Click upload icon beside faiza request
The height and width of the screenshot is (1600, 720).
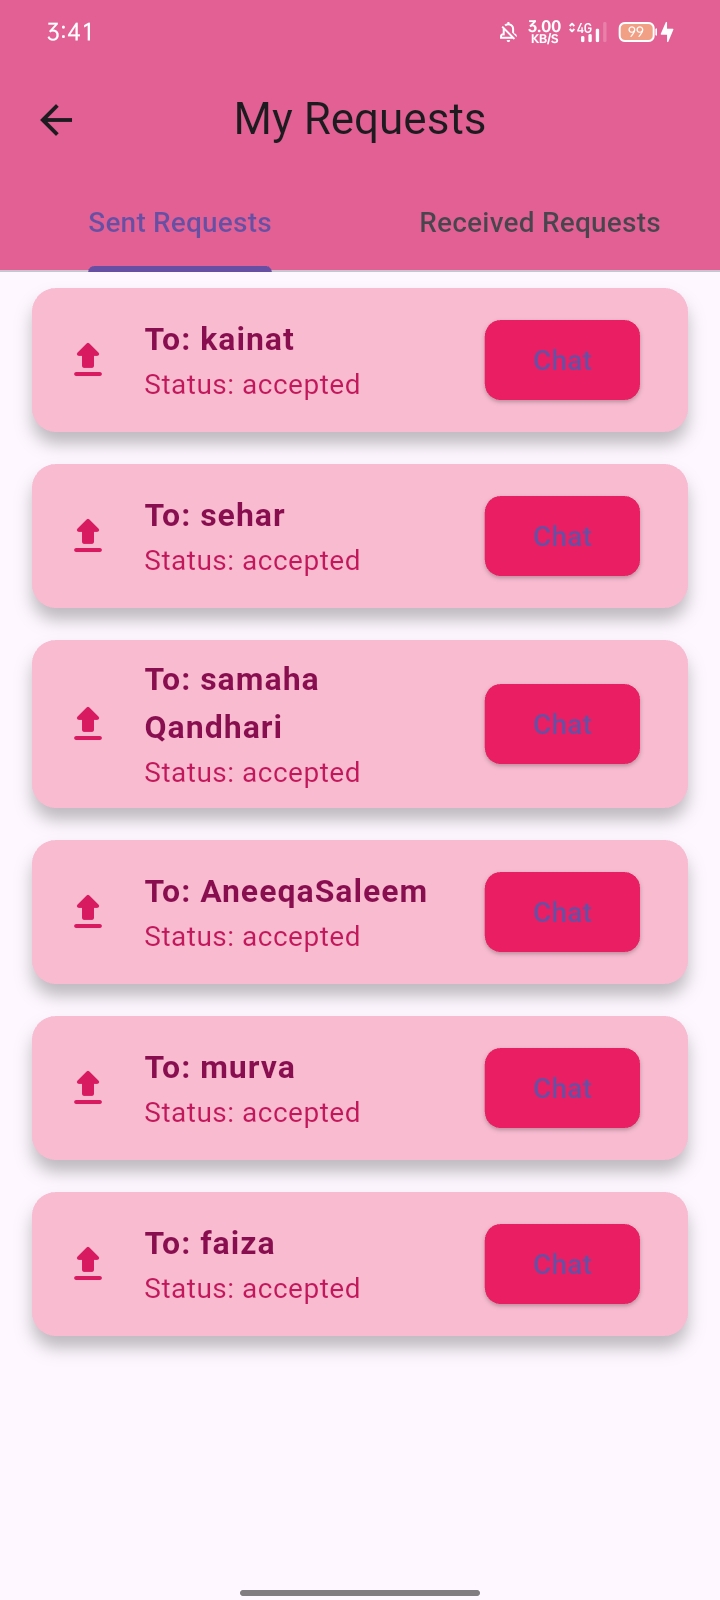point(88,1263)
